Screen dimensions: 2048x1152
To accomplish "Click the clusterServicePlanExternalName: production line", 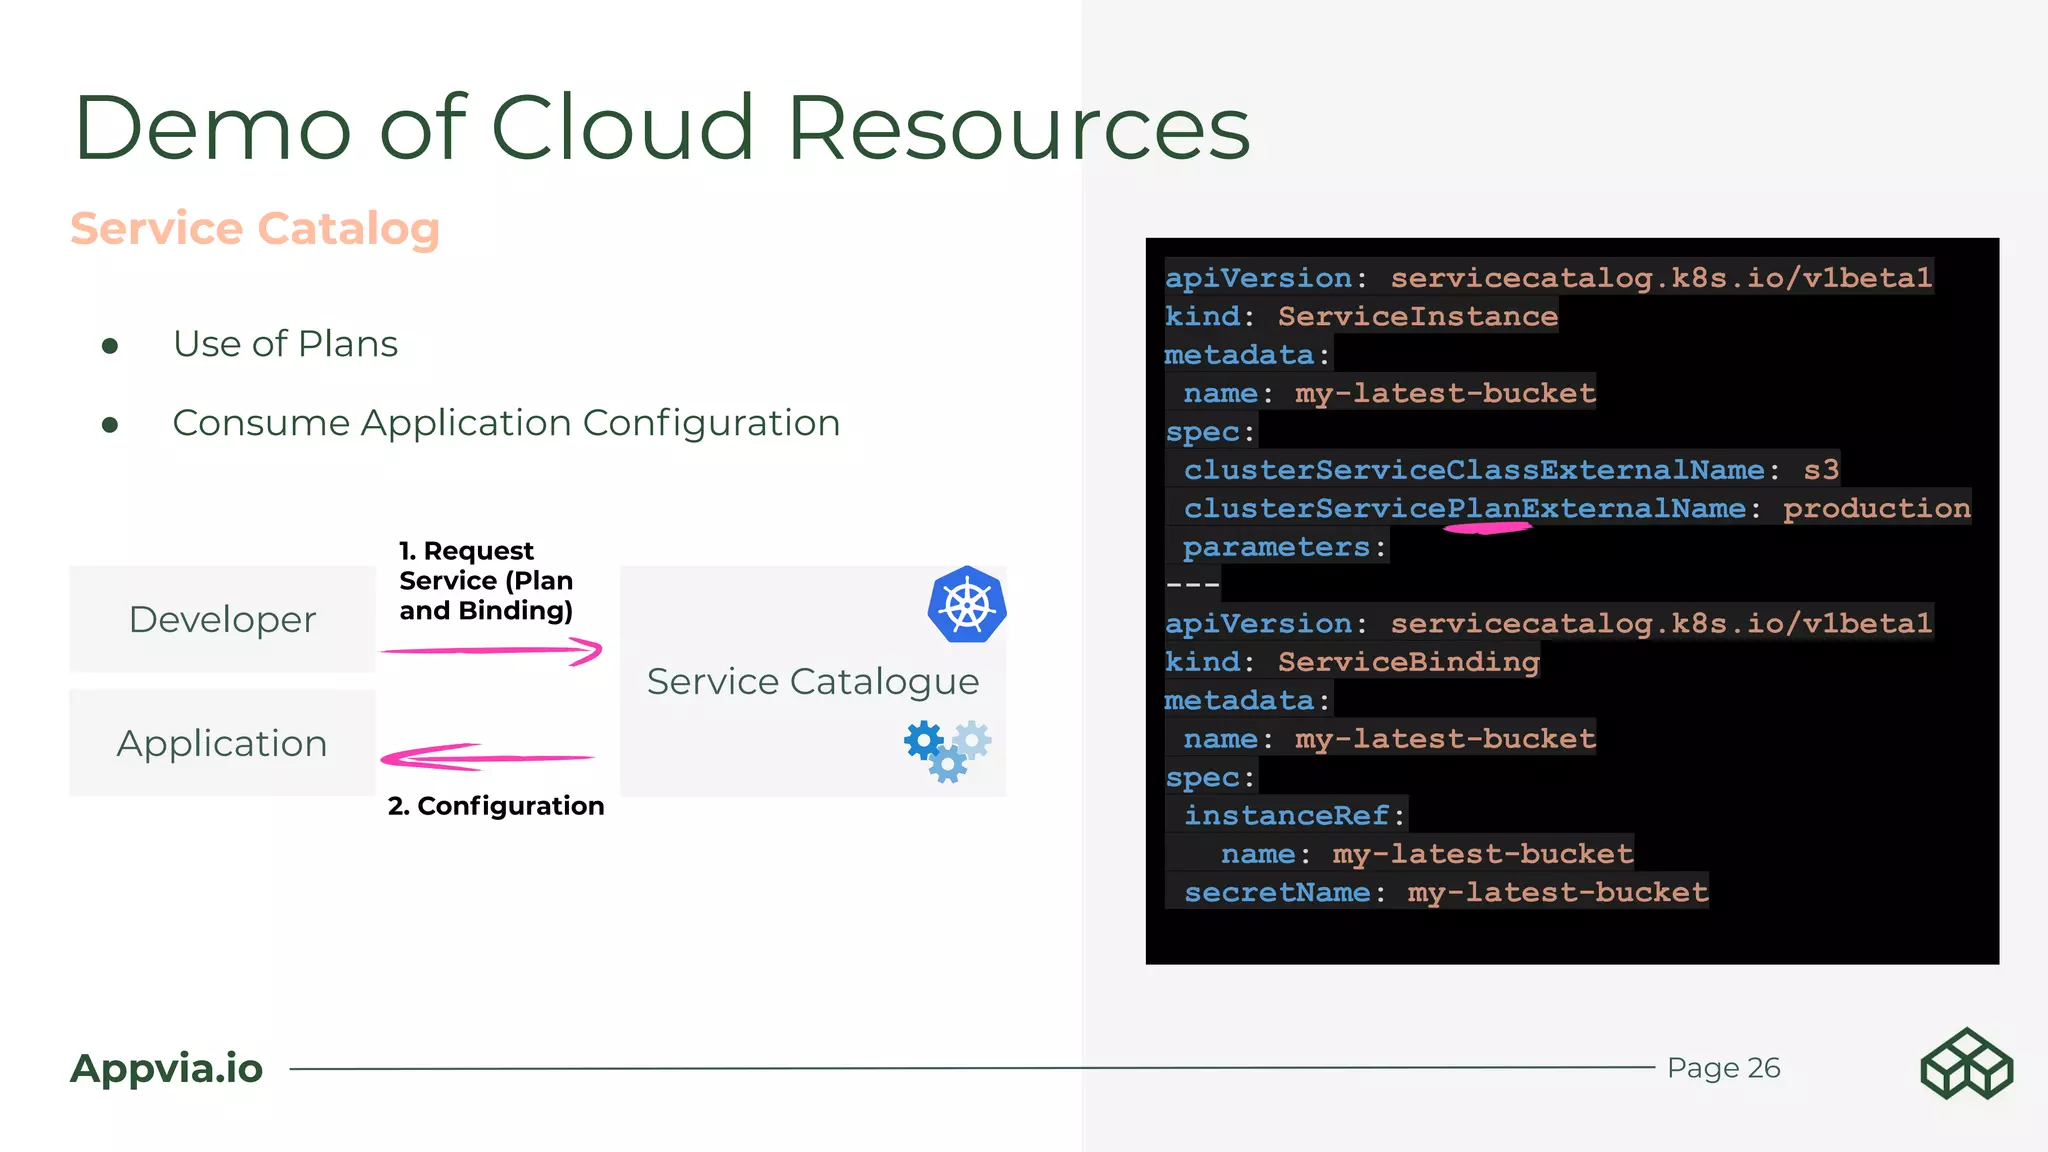I will 1577,508.
